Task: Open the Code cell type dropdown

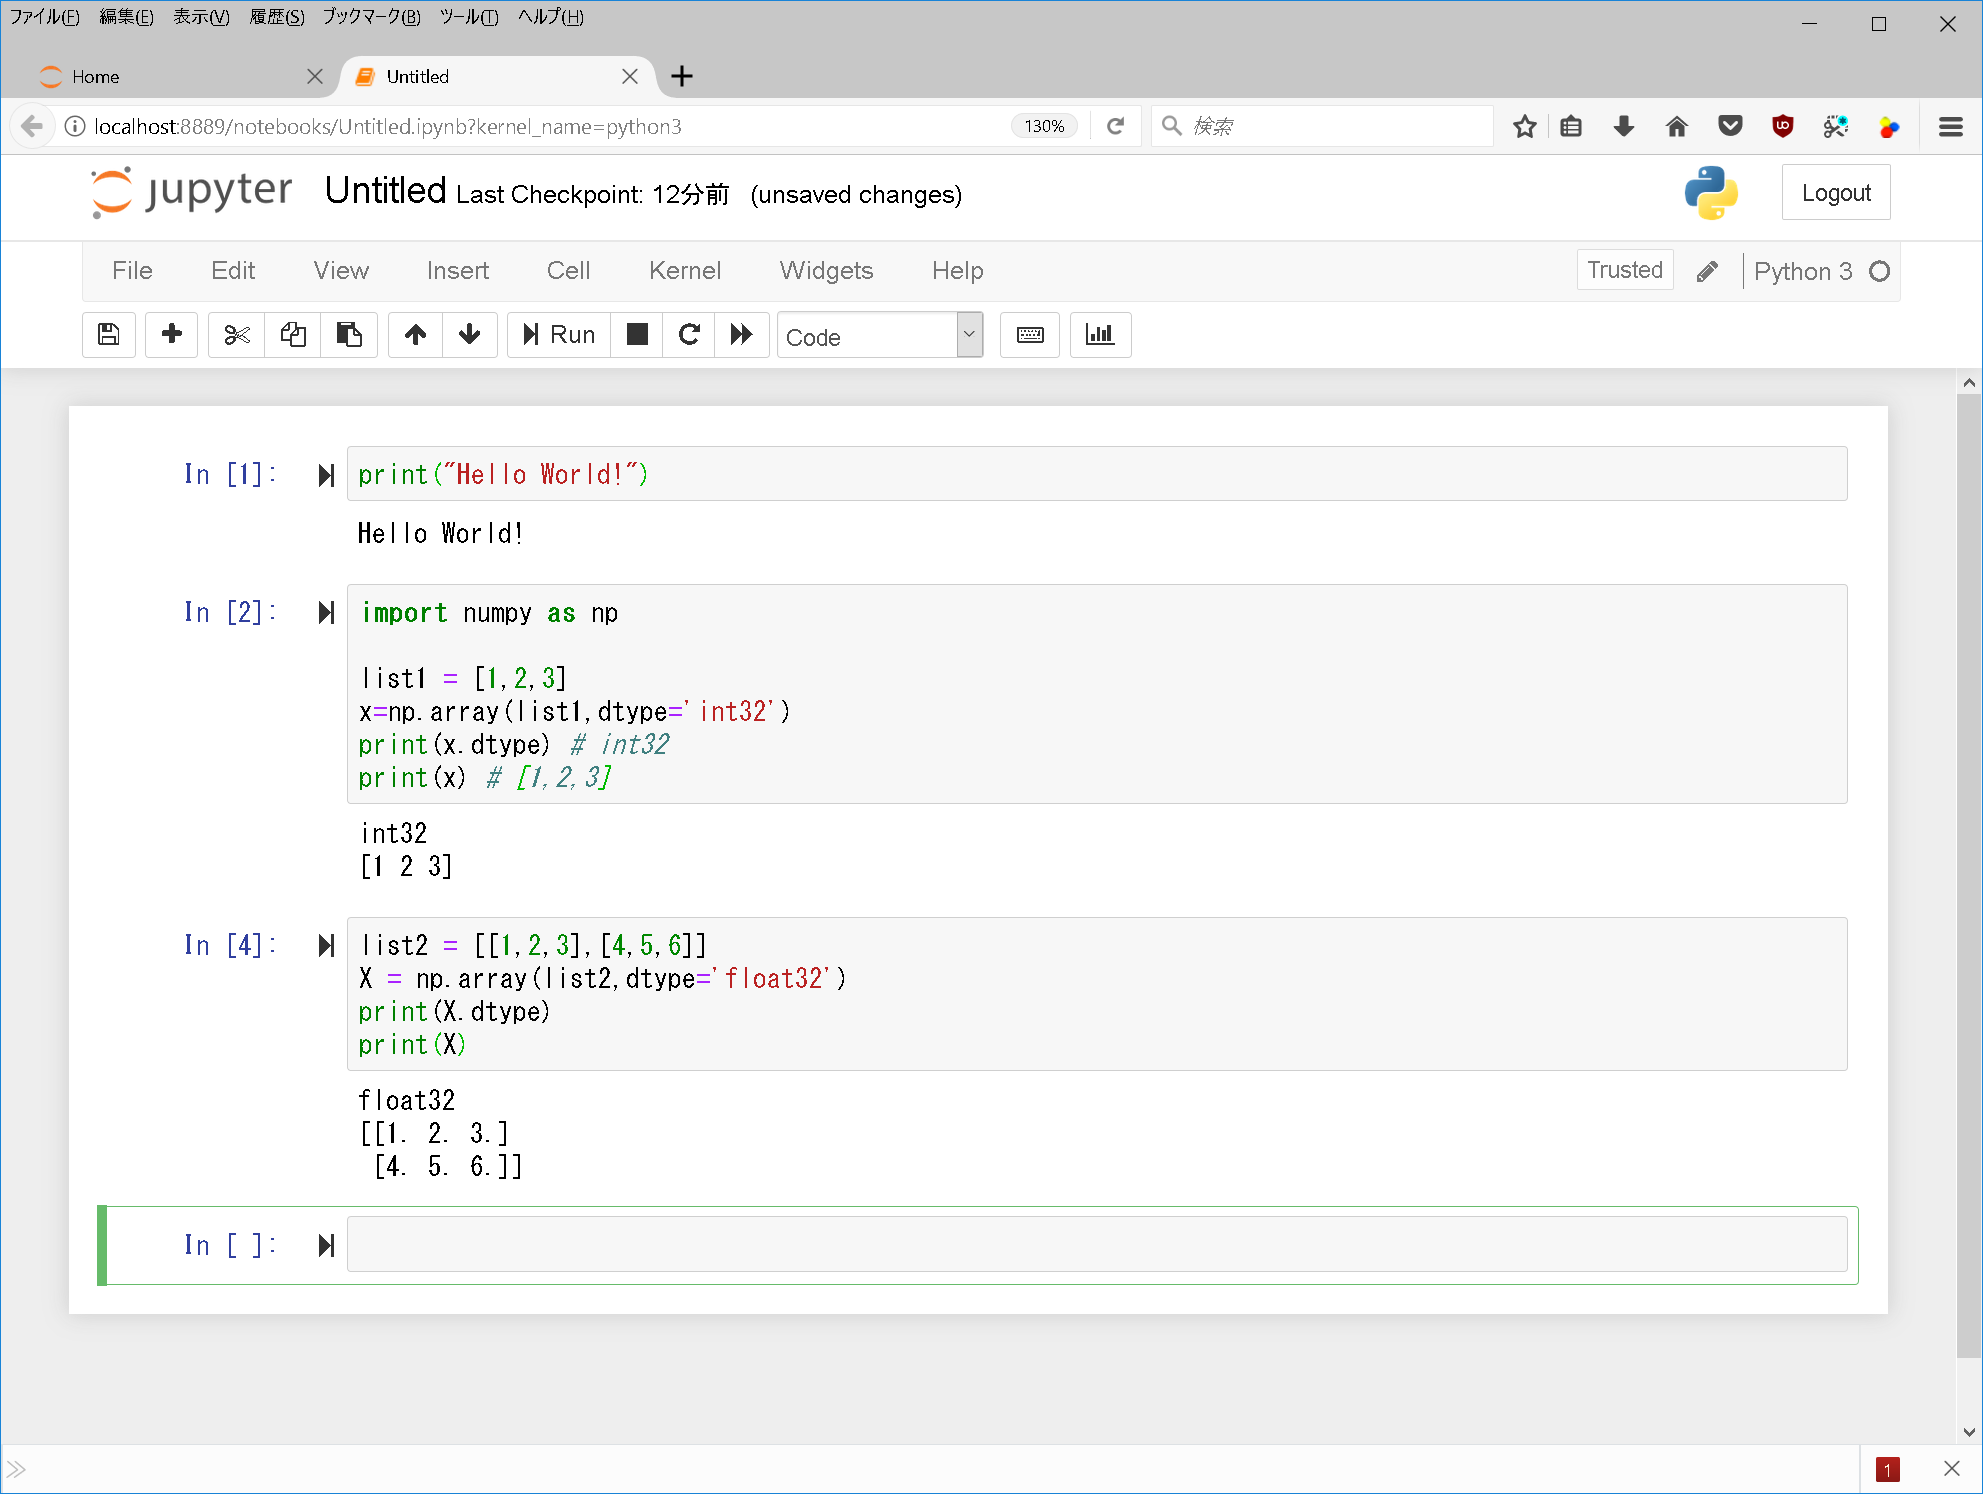Action: click(880, 336)
